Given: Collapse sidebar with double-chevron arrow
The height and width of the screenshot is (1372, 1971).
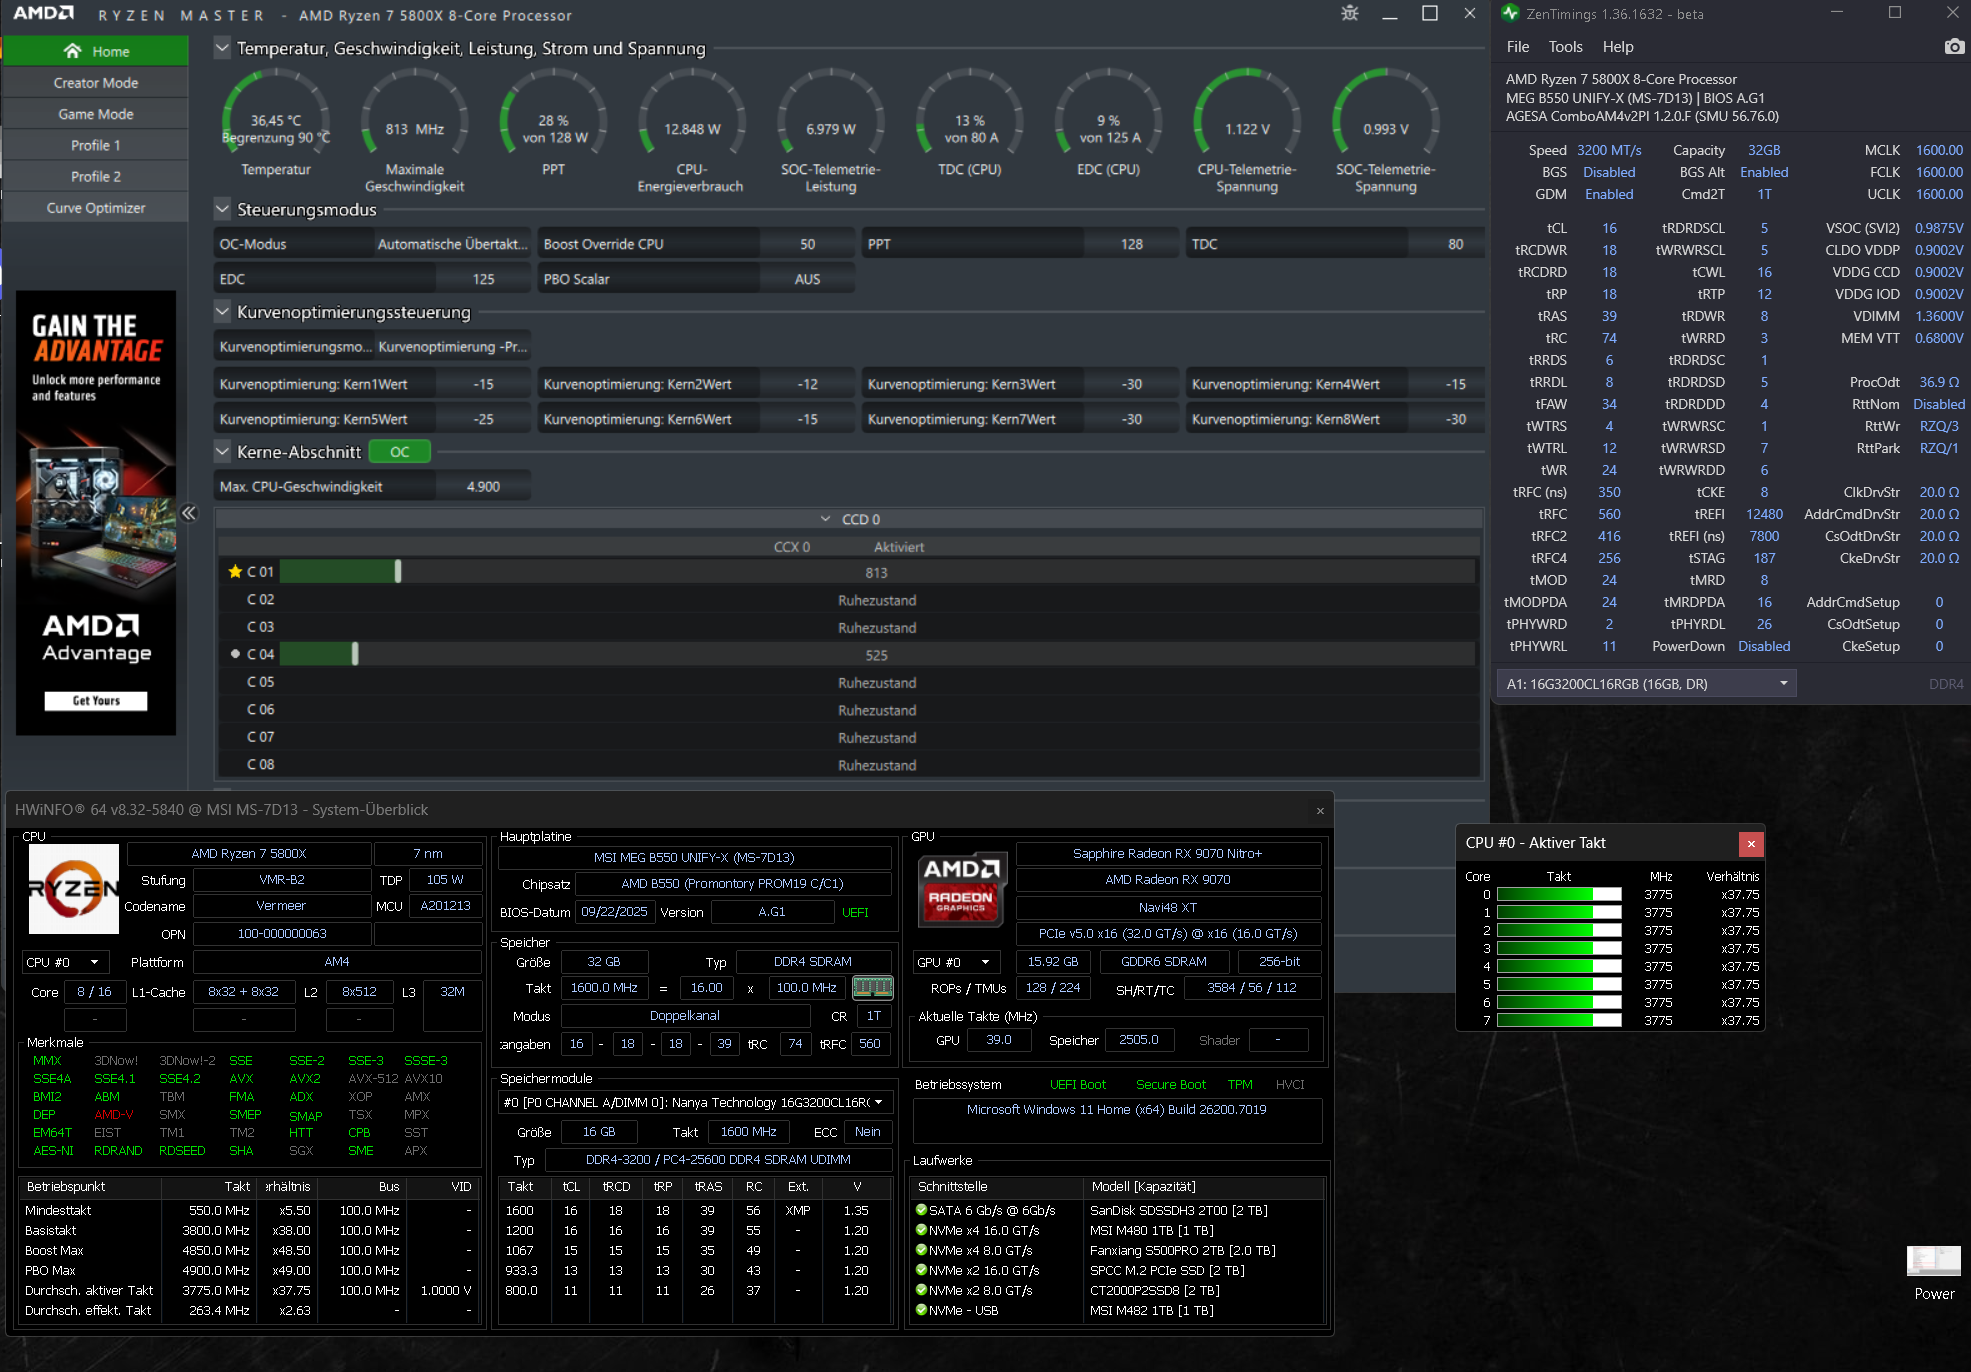Looking at the screenshot, I should point(189,513).
